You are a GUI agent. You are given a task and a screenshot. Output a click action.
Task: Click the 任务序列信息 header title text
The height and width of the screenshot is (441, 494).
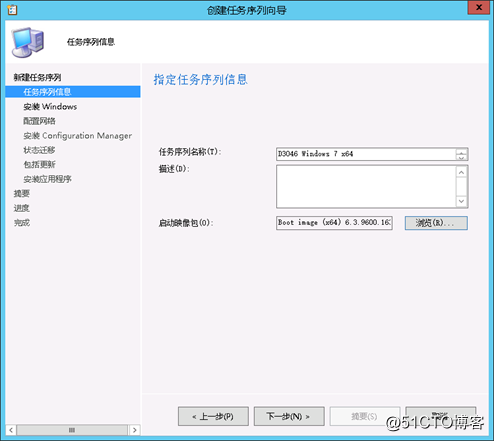tap(91, 42)
